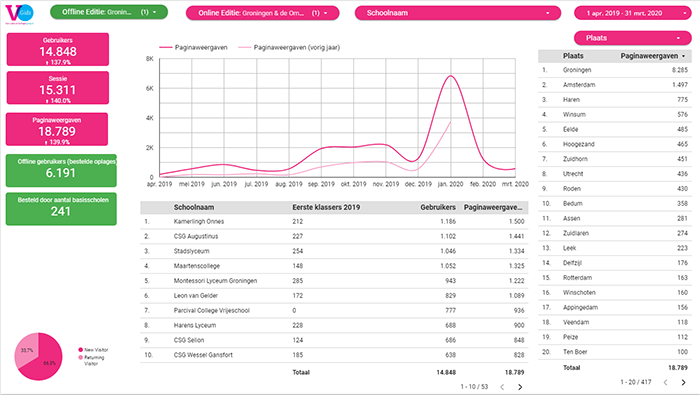This screenshot has height=395, width=700.
Task: Sort table by Eerste klassers 2019 header
Action: pos(326,207)
